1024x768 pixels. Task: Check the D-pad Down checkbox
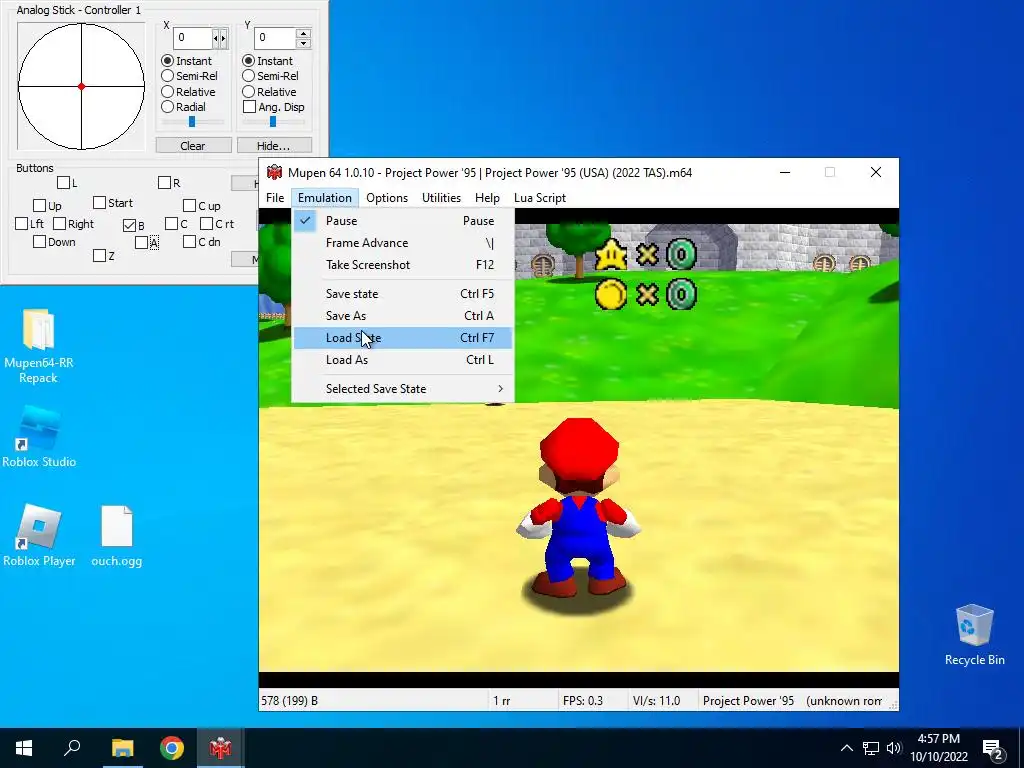pos(39,242)
